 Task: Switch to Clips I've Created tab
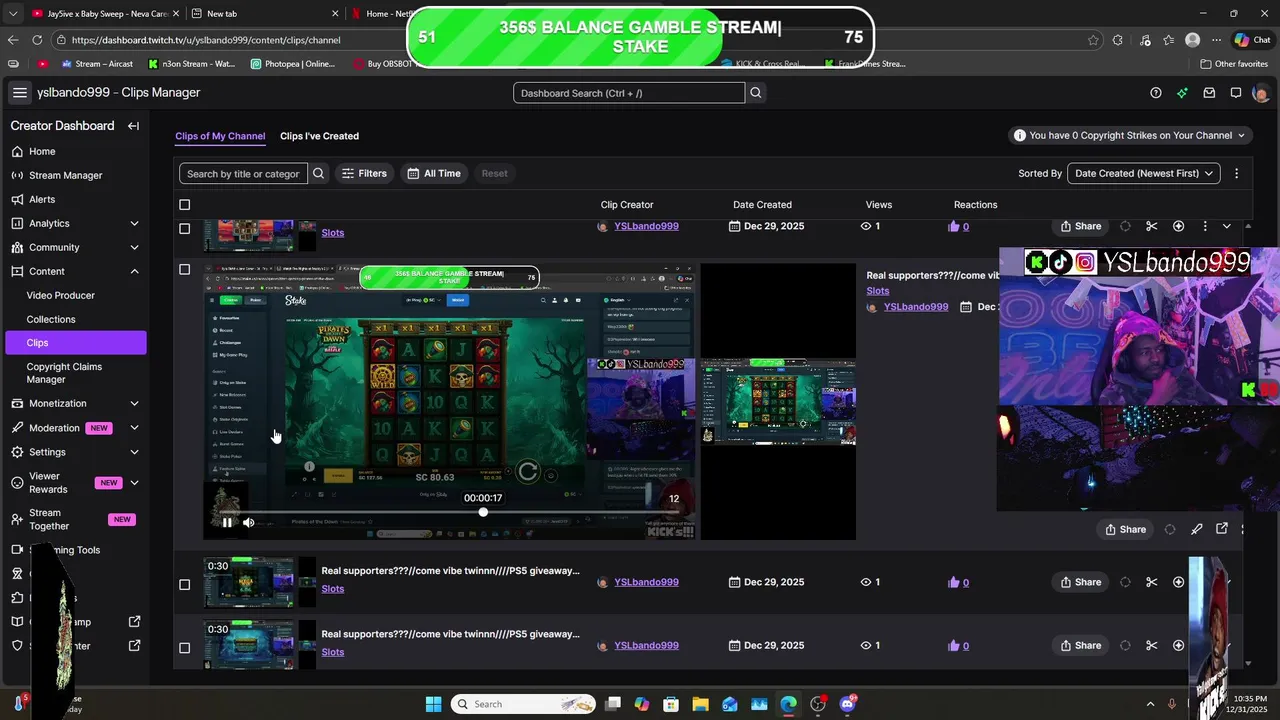(x=319, y=136)
